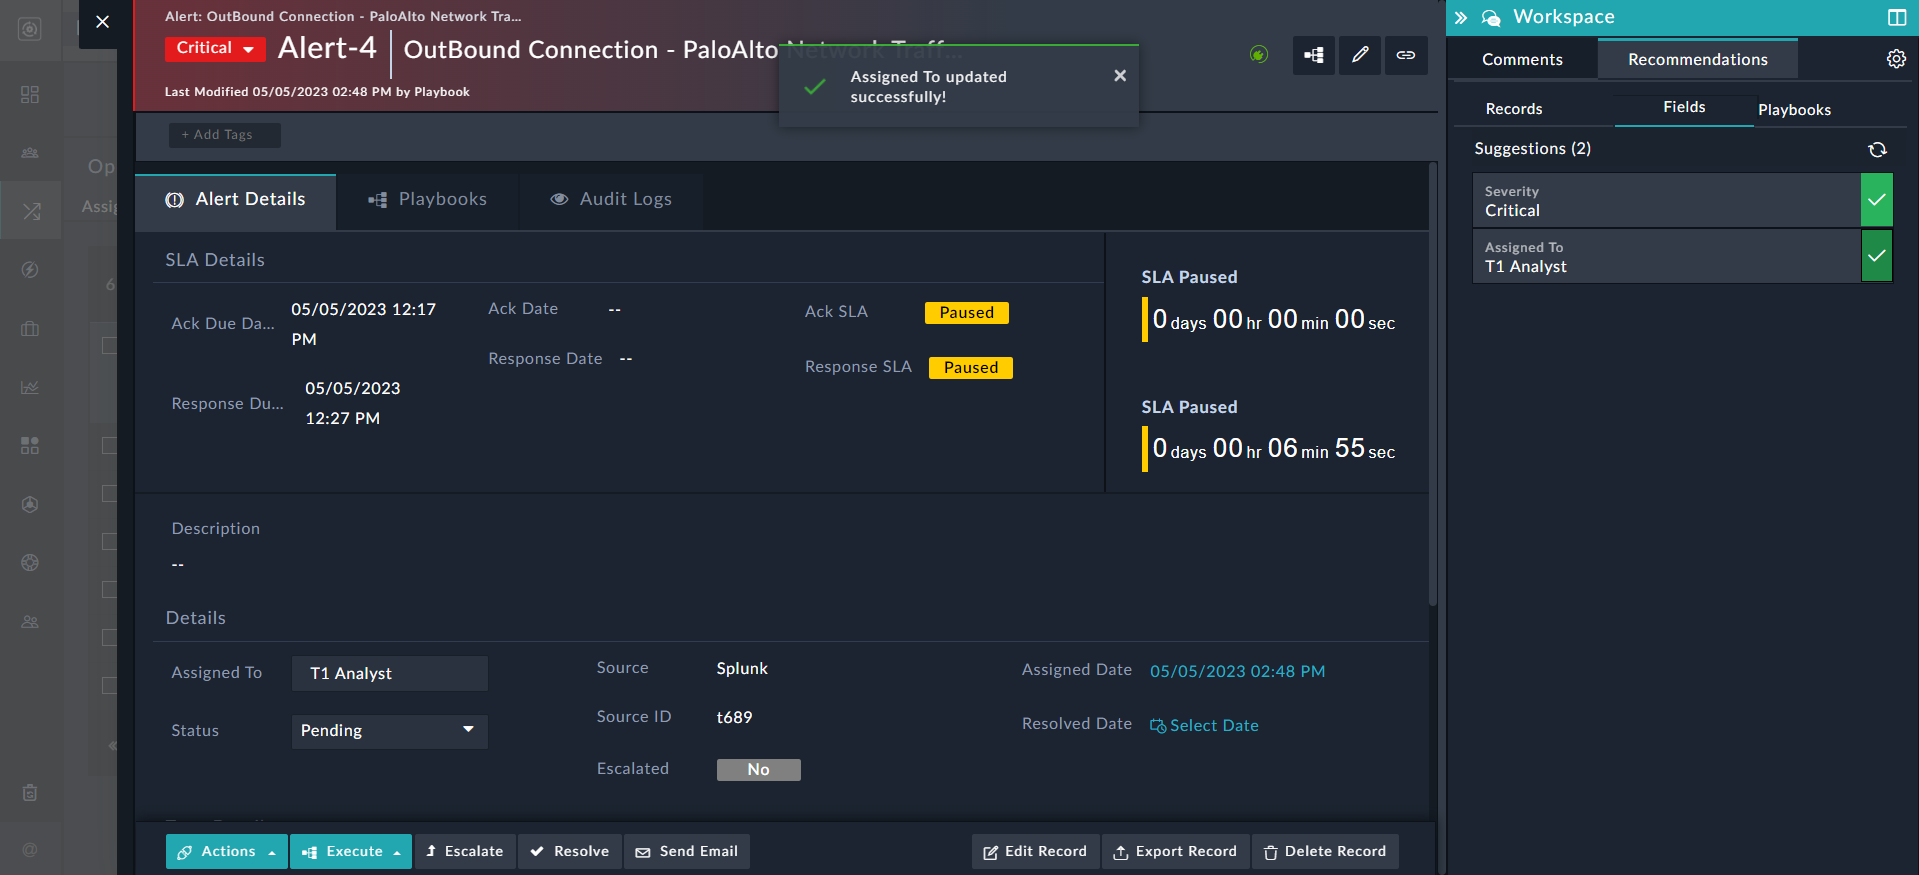Accept the Severity Critical suggestion

(x=1876, y=200)
